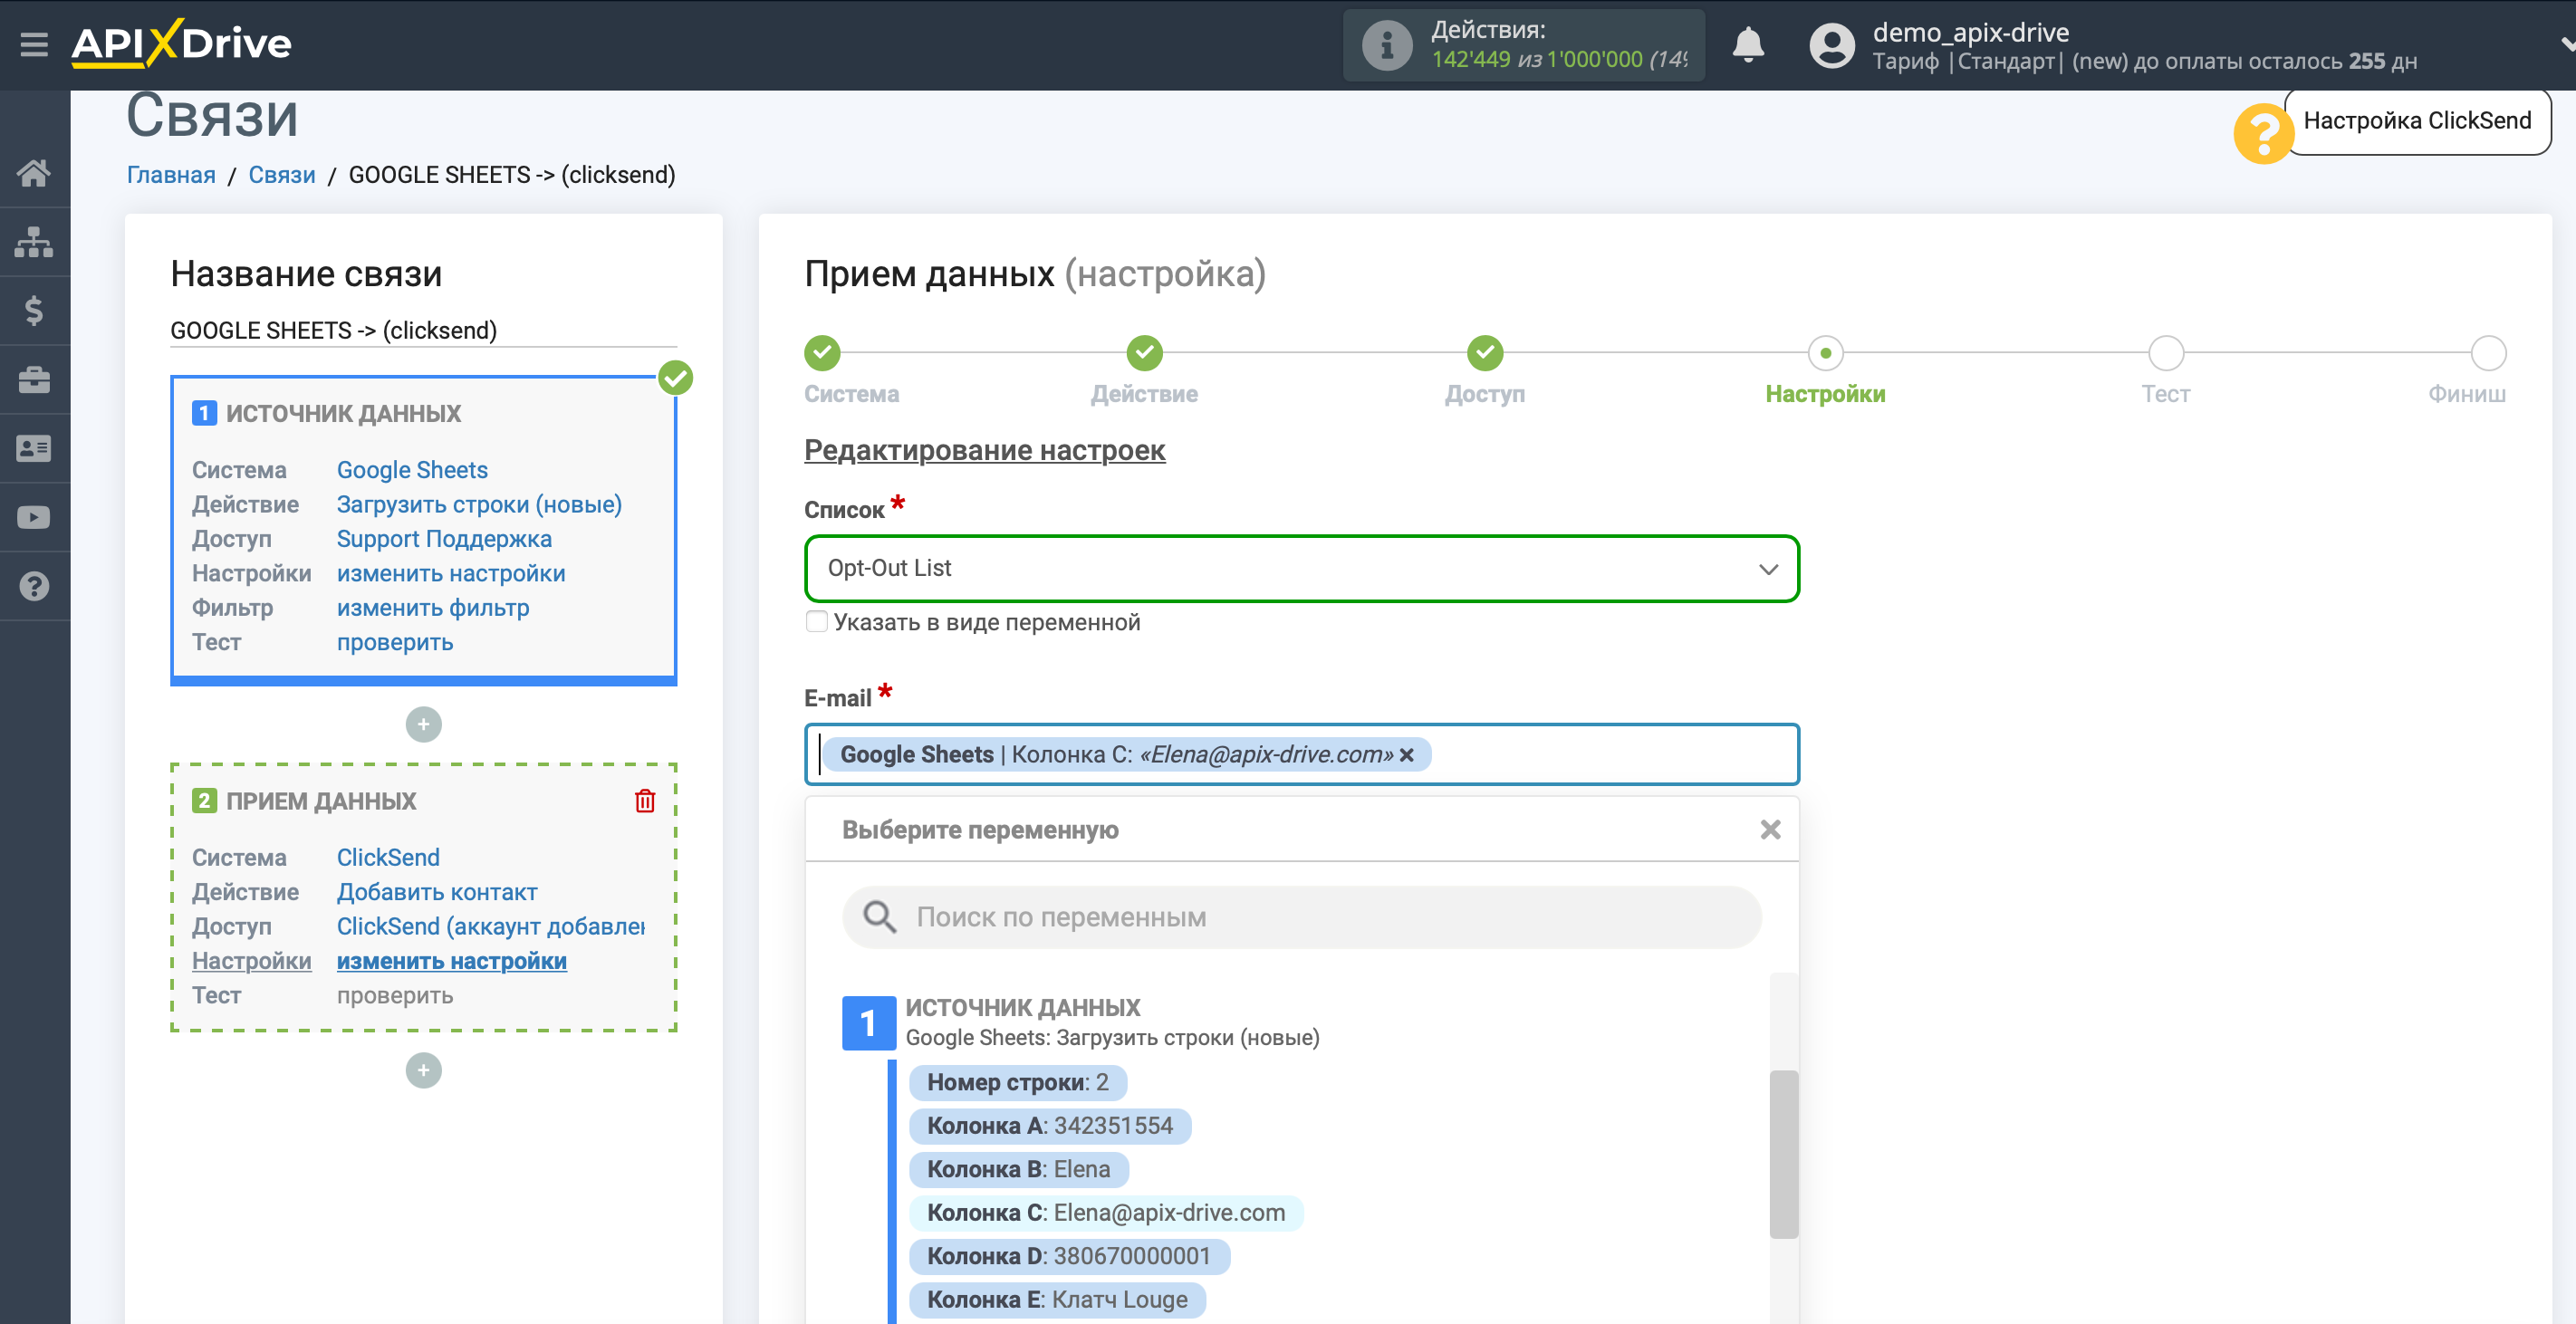Select variable 'Колонка E: Клатч Louge'
This screenshot has width=2576, height=1324.
1057,1299
